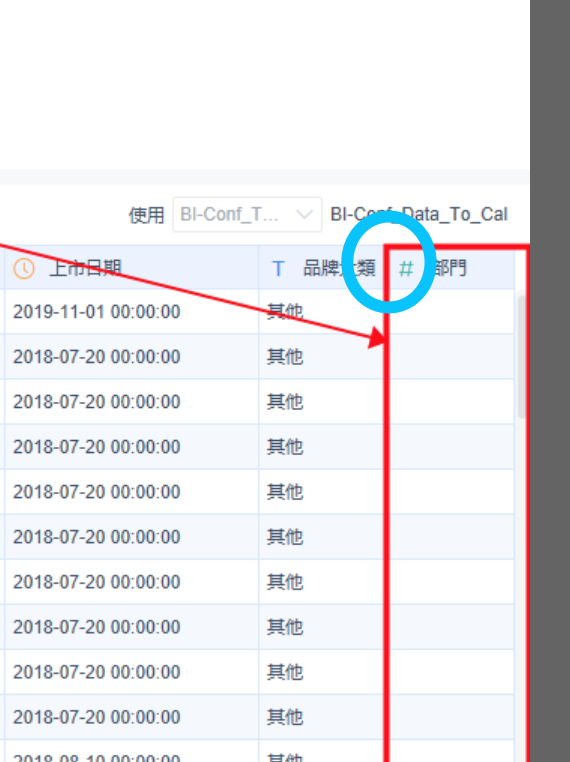Click the 使用 label
The width and height of the screenshot is (570, 762).
click(147, 215)
